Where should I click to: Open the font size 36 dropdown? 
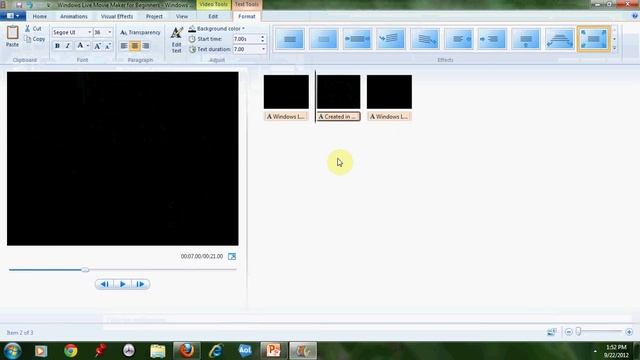pos(109,32)
